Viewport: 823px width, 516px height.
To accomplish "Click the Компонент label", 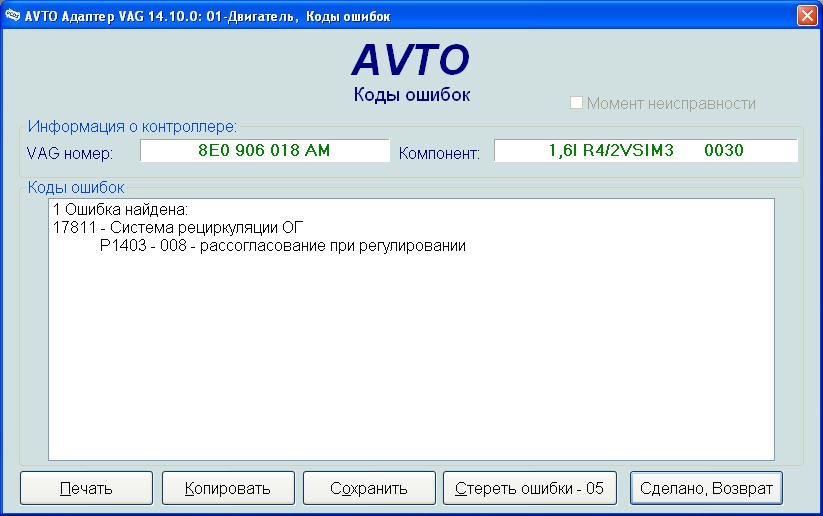I will click(x=439, y=153).
